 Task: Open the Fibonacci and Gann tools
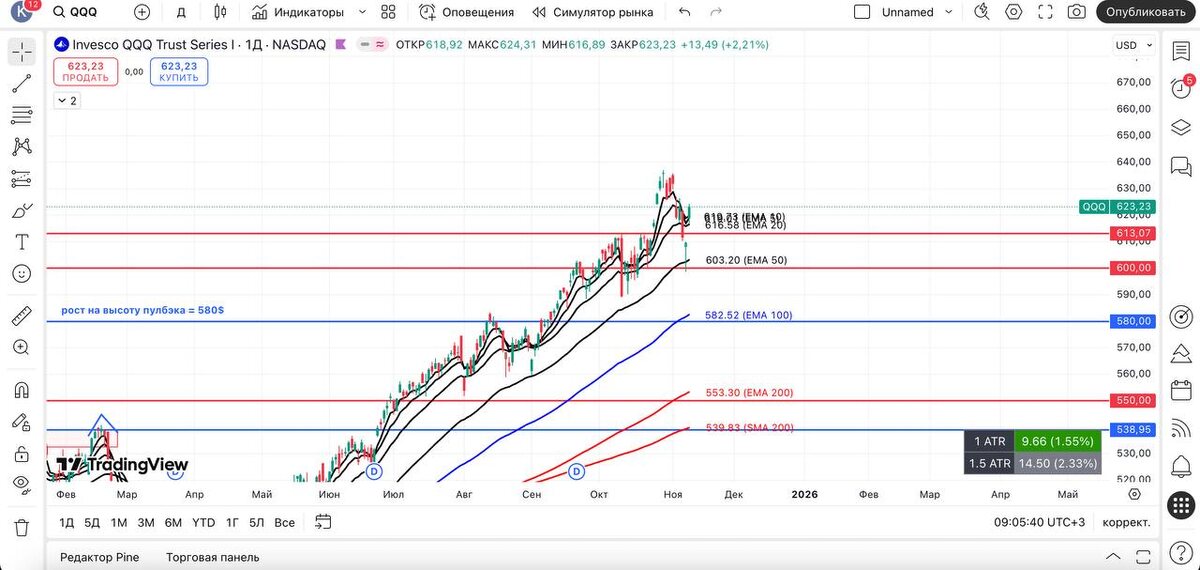click(x=21, y=115)
